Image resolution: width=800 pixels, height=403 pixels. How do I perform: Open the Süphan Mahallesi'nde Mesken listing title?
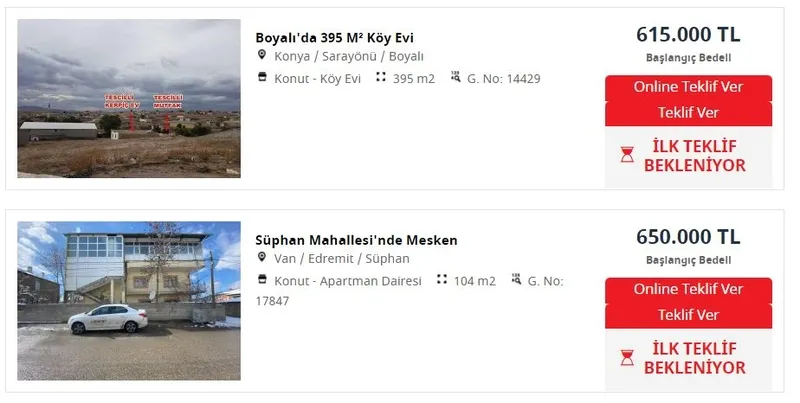click(357, 240)
